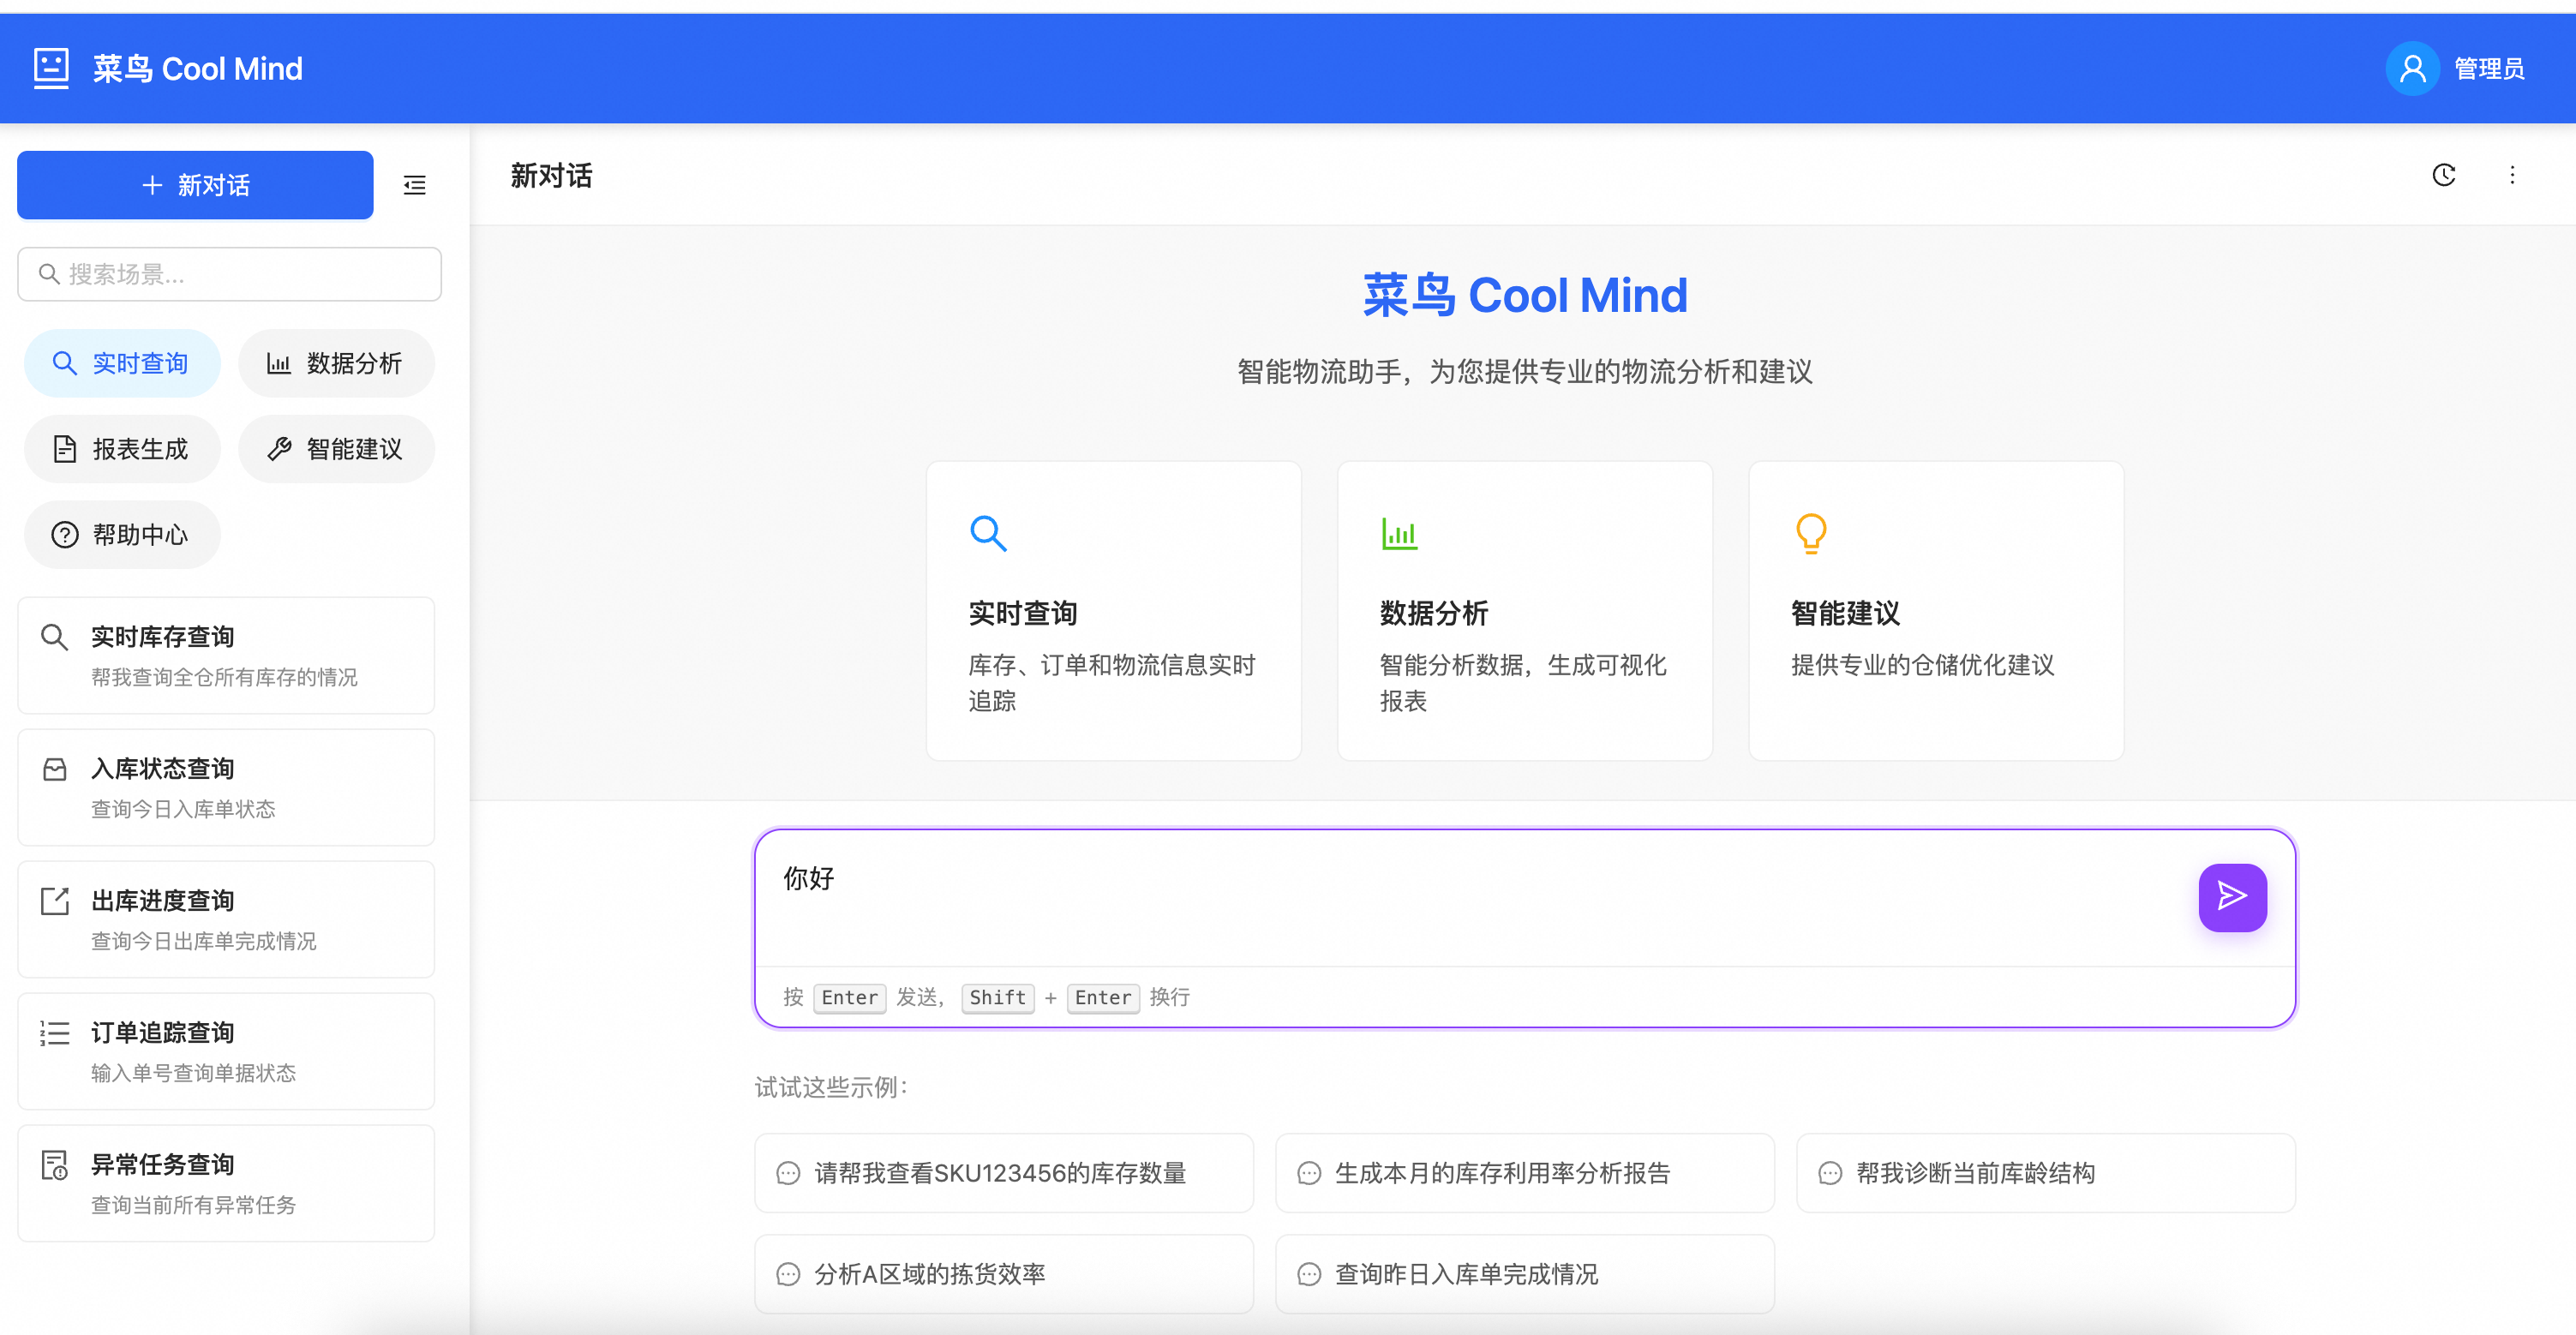
Task: Click the 管理员 avatar icon
Action: pos(2412,67)
